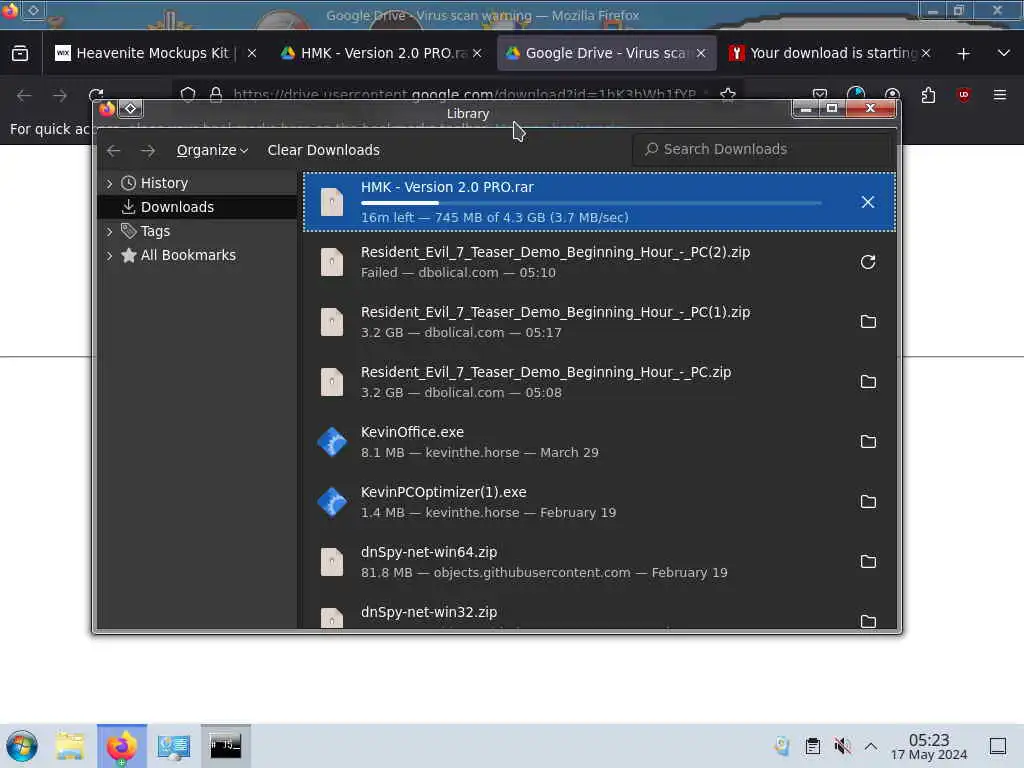This screenshot has height=768, width=1024.
Task: Open containing folder for Resident_Evil_7 PC.zip
Action: point(867,381)
